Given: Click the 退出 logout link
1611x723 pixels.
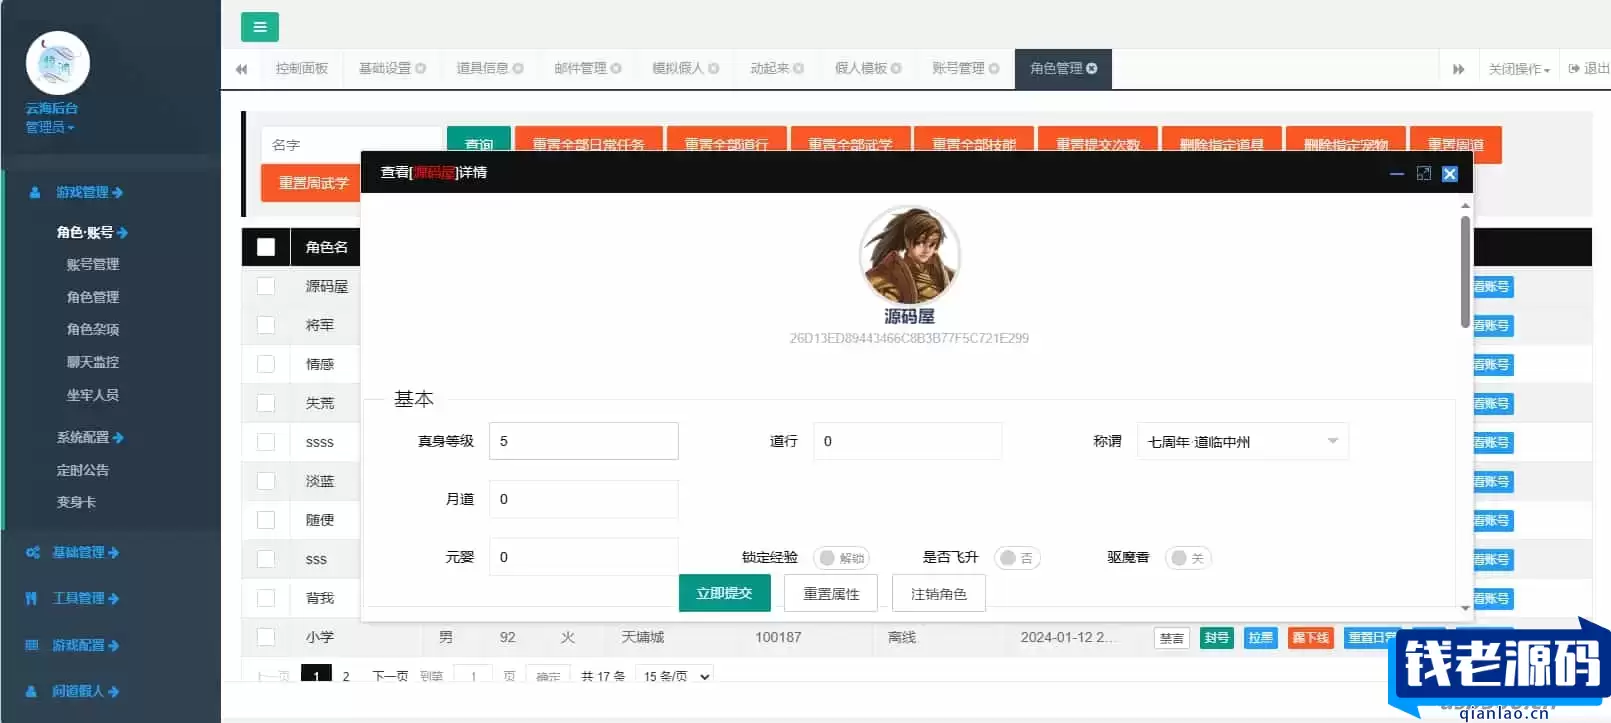Looking at the screenshot, I should click(x=1589, y=69).
